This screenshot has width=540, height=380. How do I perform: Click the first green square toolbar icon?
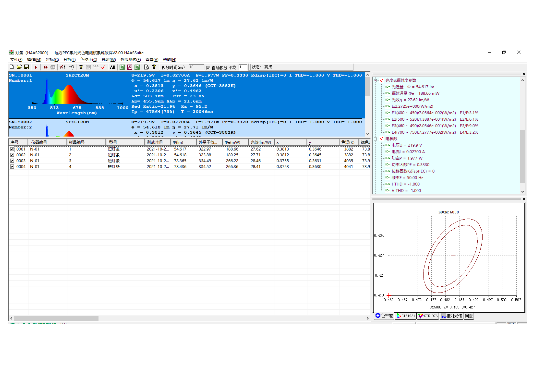pyautogui.click(x=122, y=68)
